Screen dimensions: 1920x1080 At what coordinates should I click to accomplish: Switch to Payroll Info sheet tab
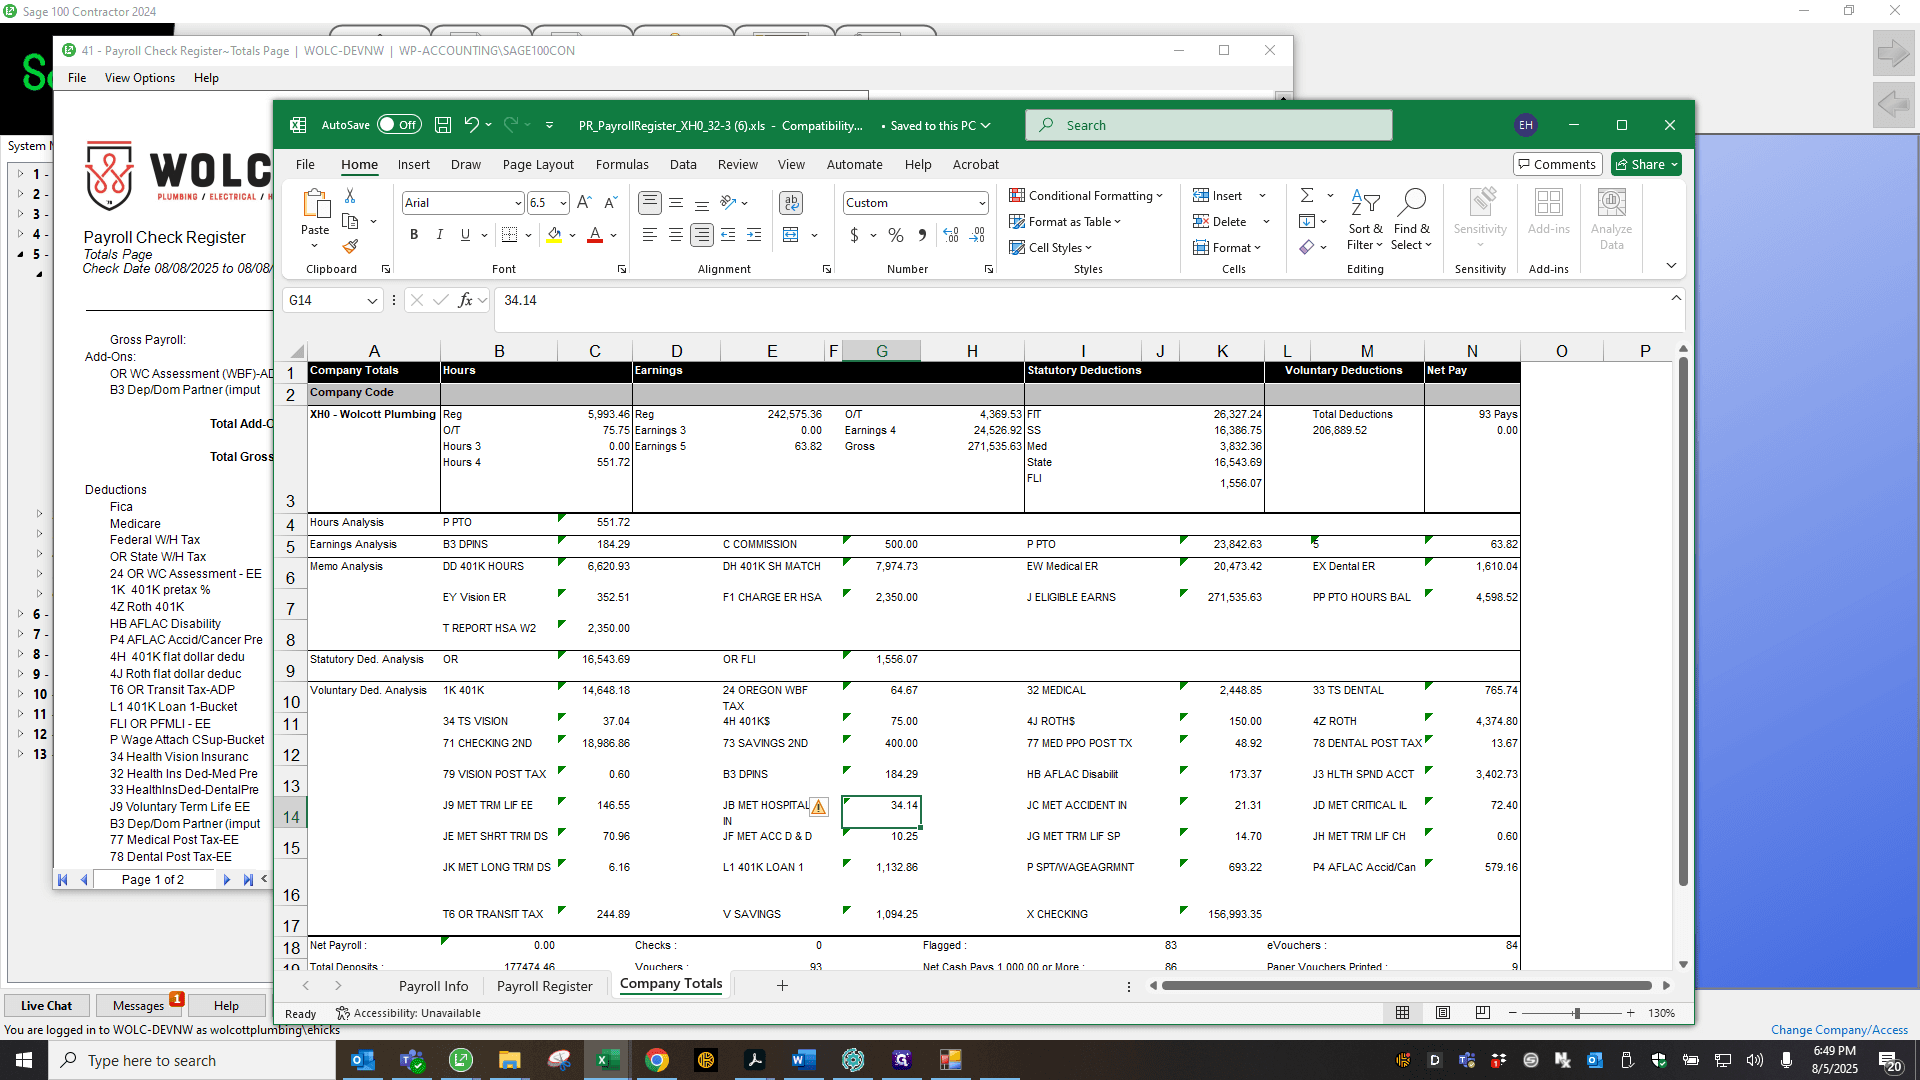[433, 986]
